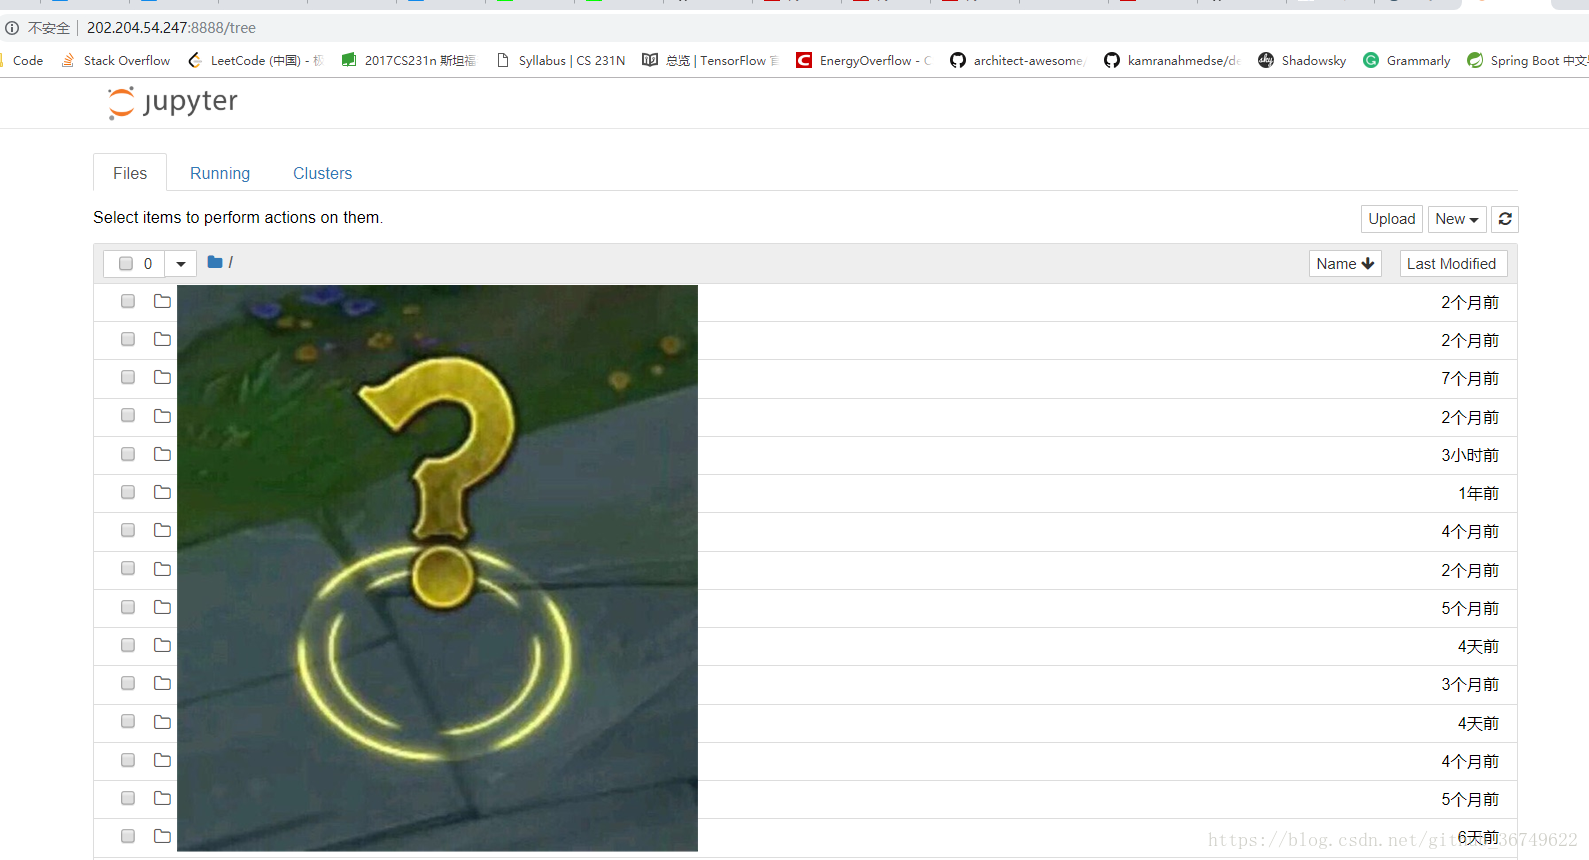Click the Upload button
The height and width of the screenshot is (860, 1589).
click(x=1392, y=219)
